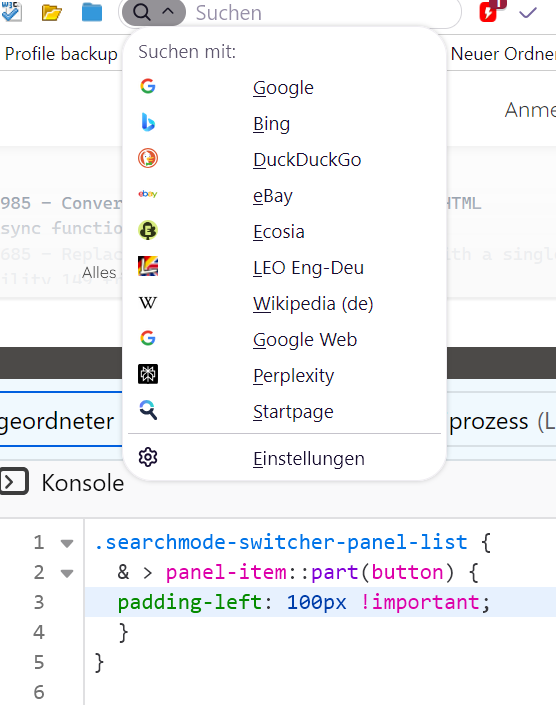
Task: Choose LEO Eng-Deu dictionary search
Action: (x=284, y=267)
